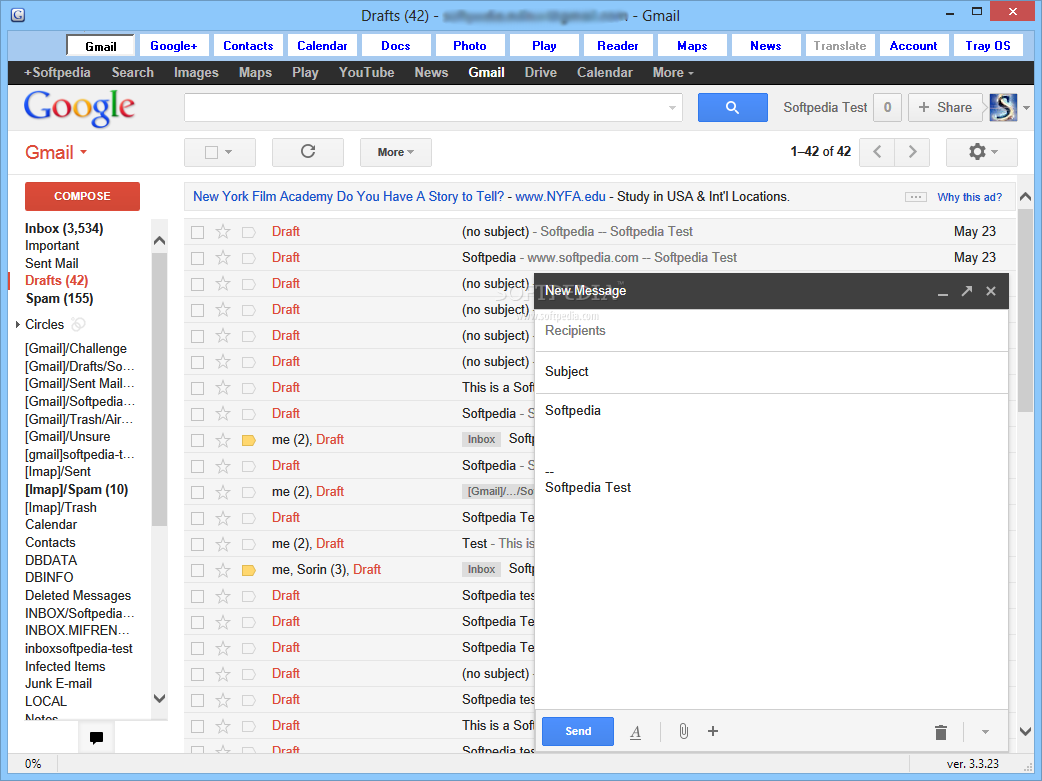Star the me, Sorin (3) conversation
This screenshot has width=1042, height=781.
(x=223, y=570)
